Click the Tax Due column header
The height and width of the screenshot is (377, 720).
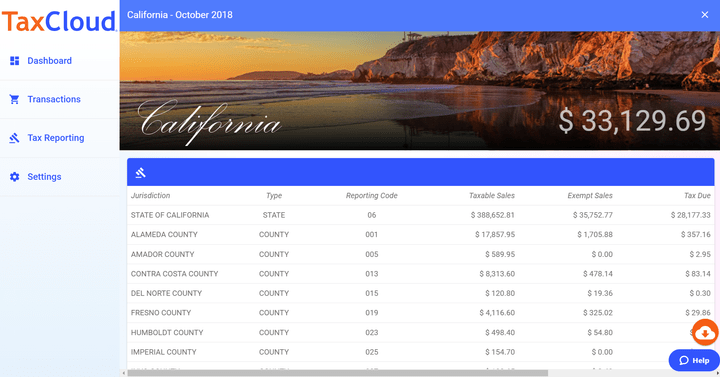point(697,195)
